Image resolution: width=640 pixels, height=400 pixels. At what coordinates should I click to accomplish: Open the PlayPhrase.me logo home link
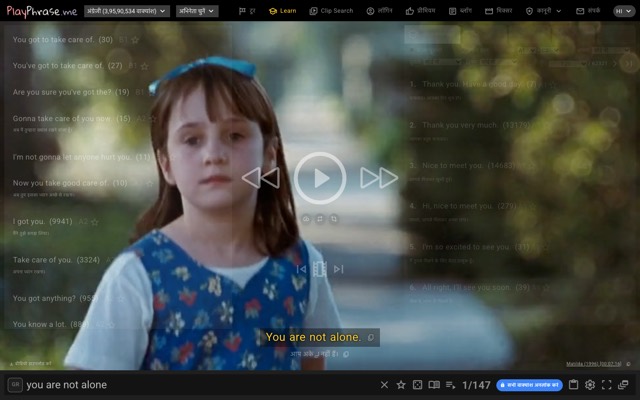42,11
